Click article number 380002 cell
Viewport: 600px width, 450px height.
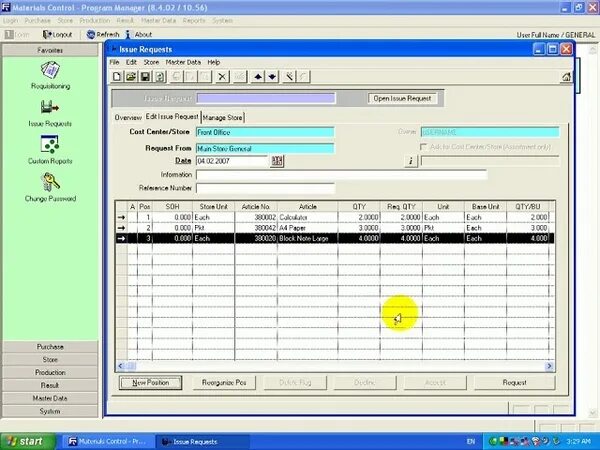[x=256, y=217]
